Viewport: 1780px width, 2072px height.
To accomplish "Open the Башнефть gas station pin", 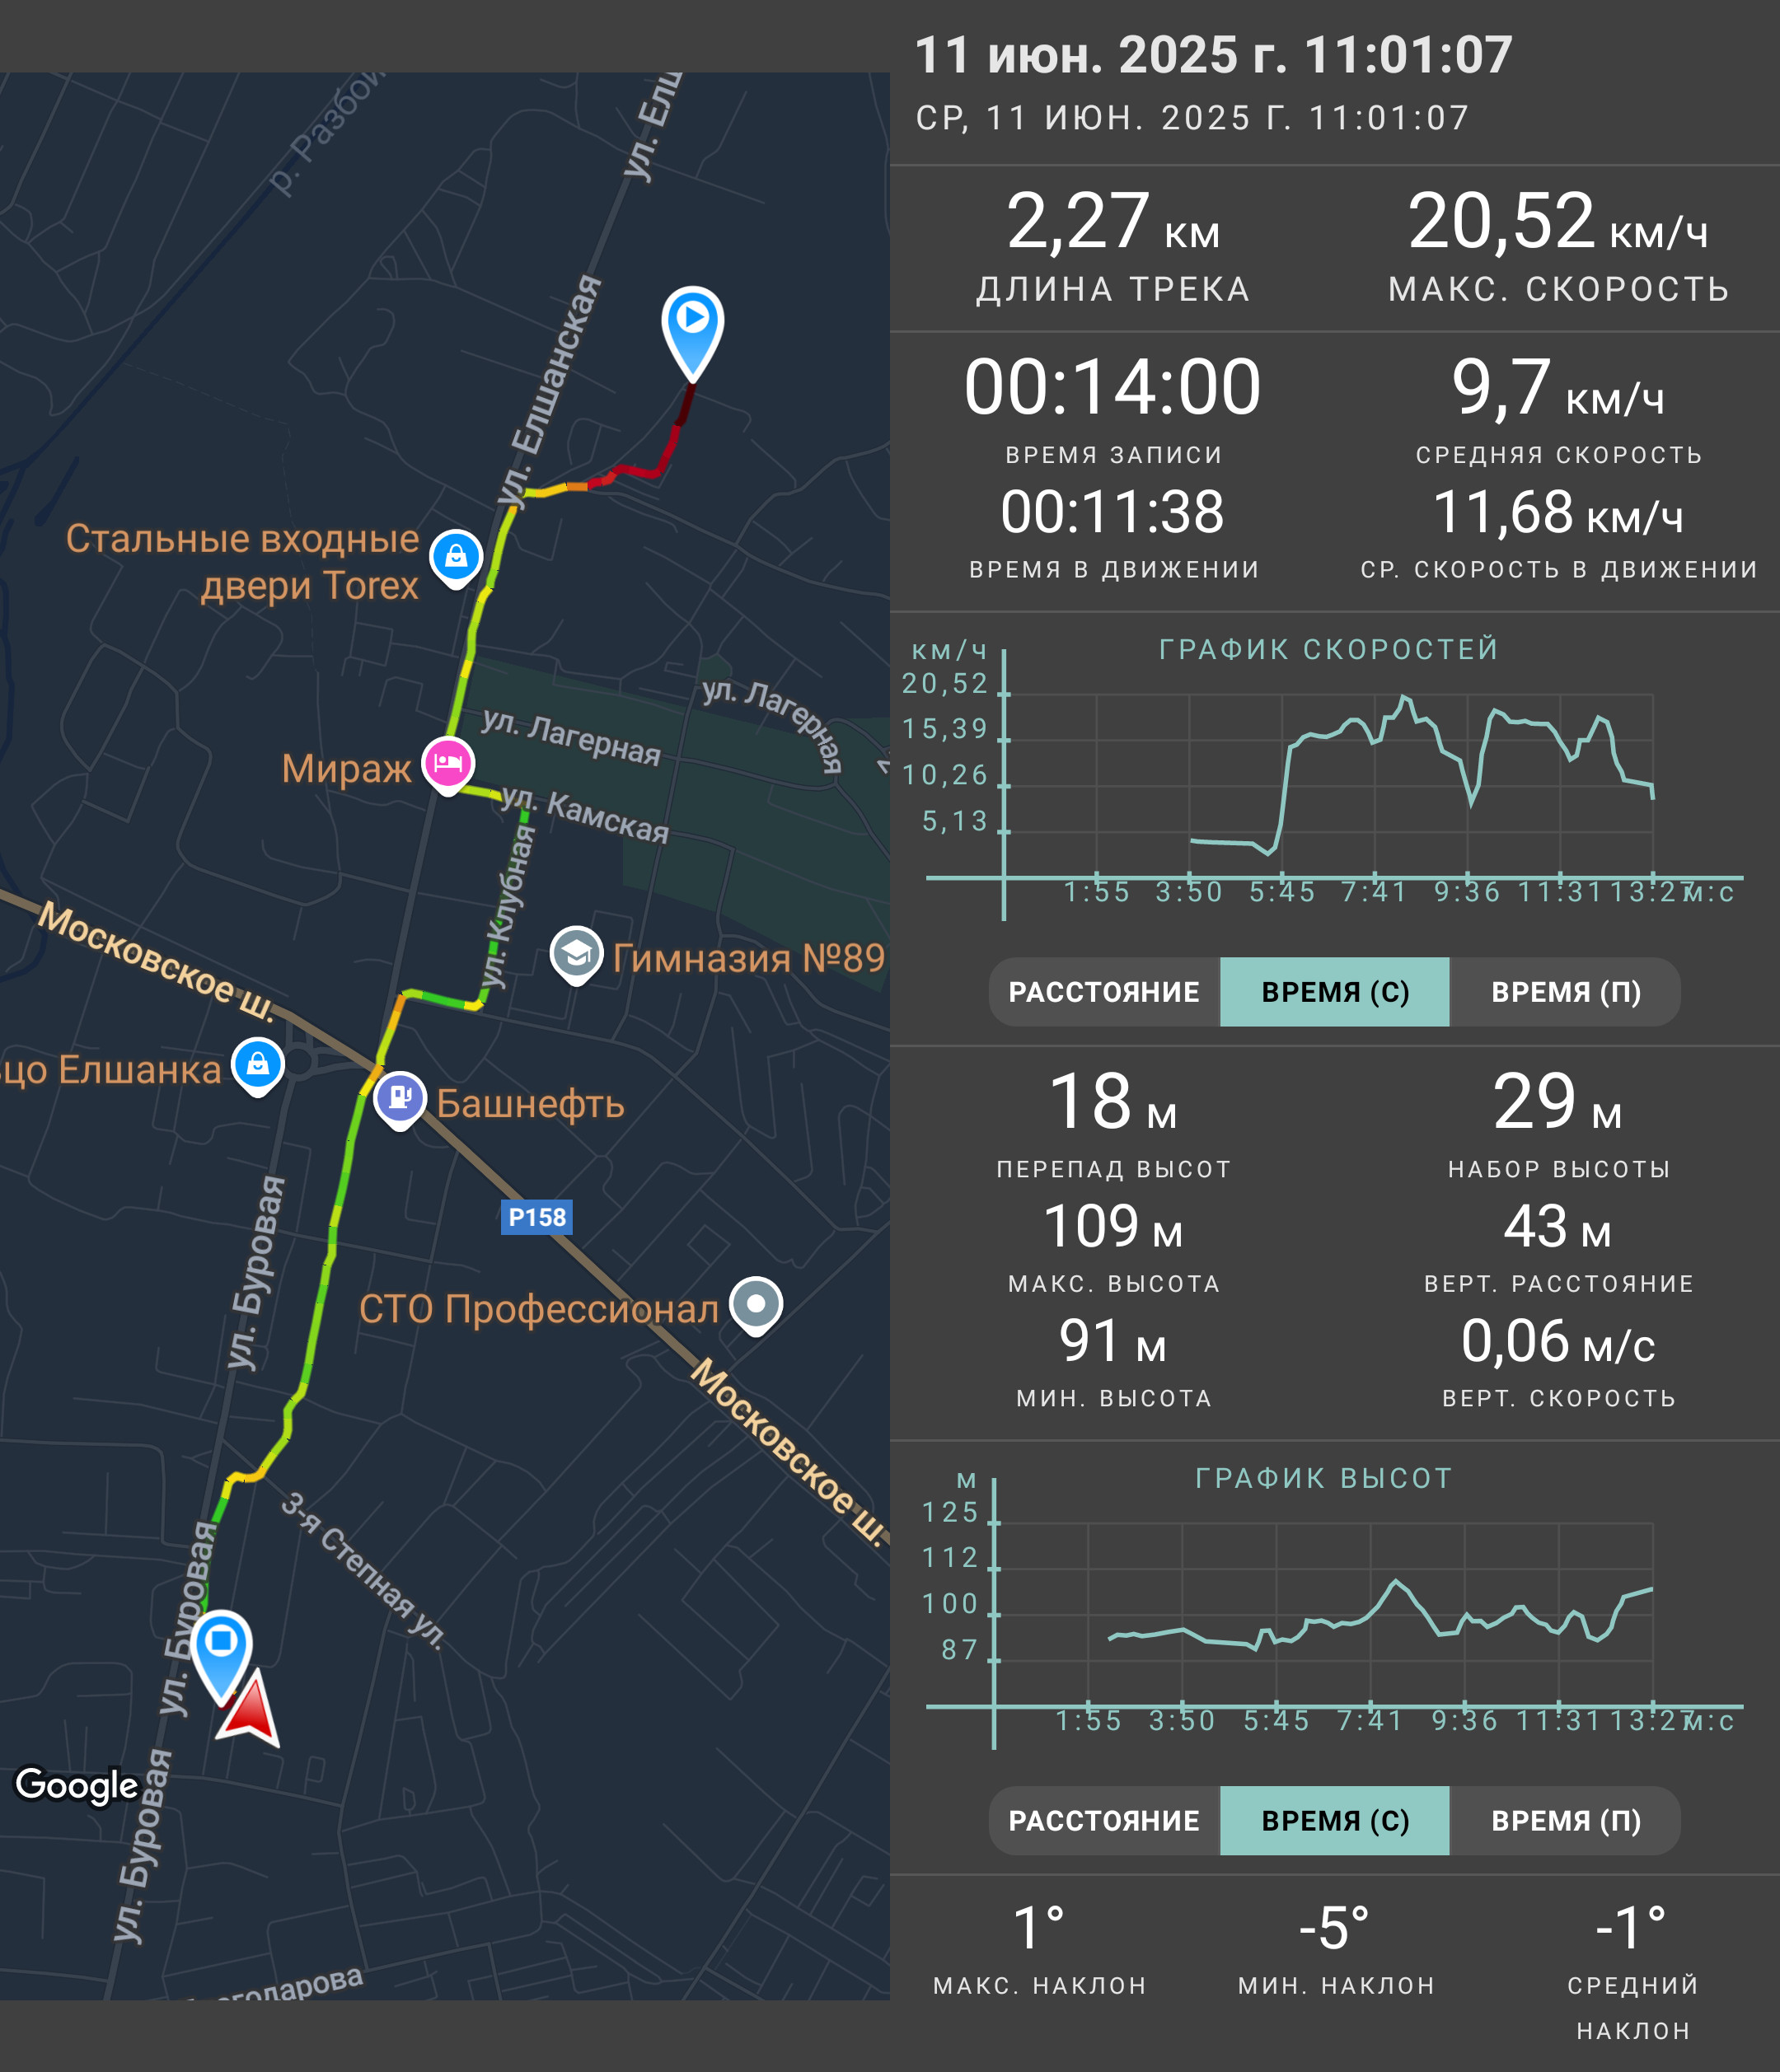I will pyautogui.click(x=400, y=1100).
